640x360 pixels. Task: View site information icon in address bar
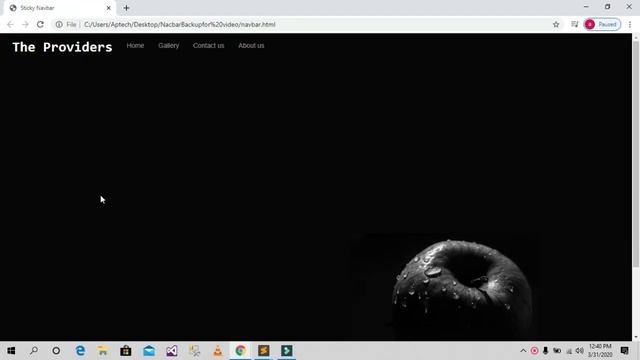click(x=59, y=24)
